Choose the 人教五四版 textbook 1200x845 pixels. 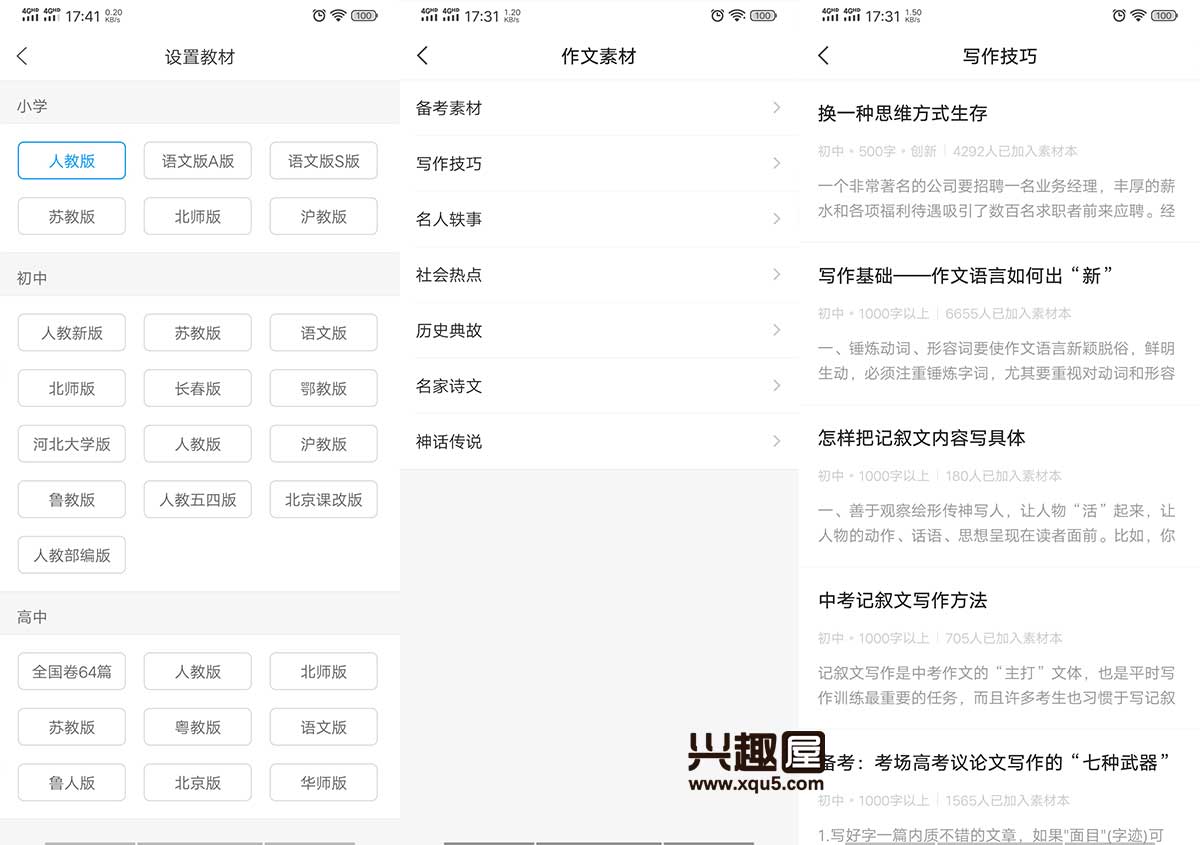pyautogui.click(x=198, y=499)
